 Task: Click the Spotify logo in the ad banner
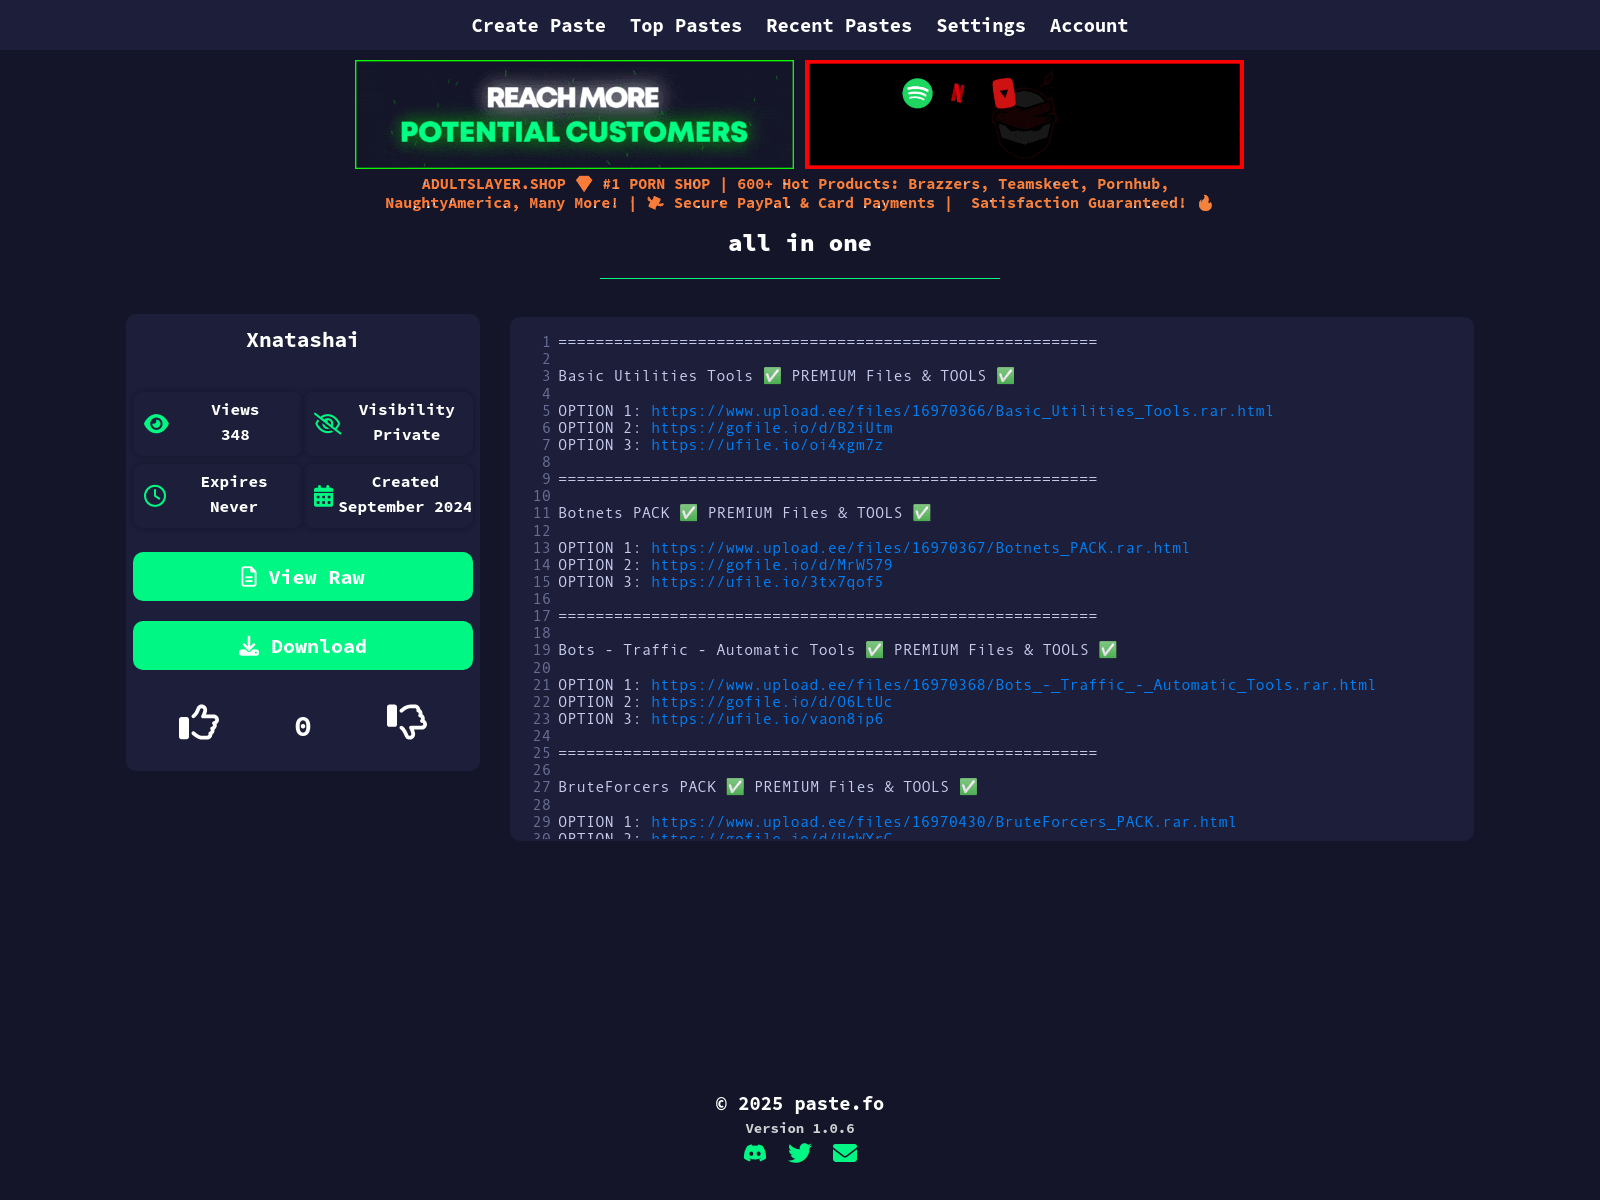(917, 93)
